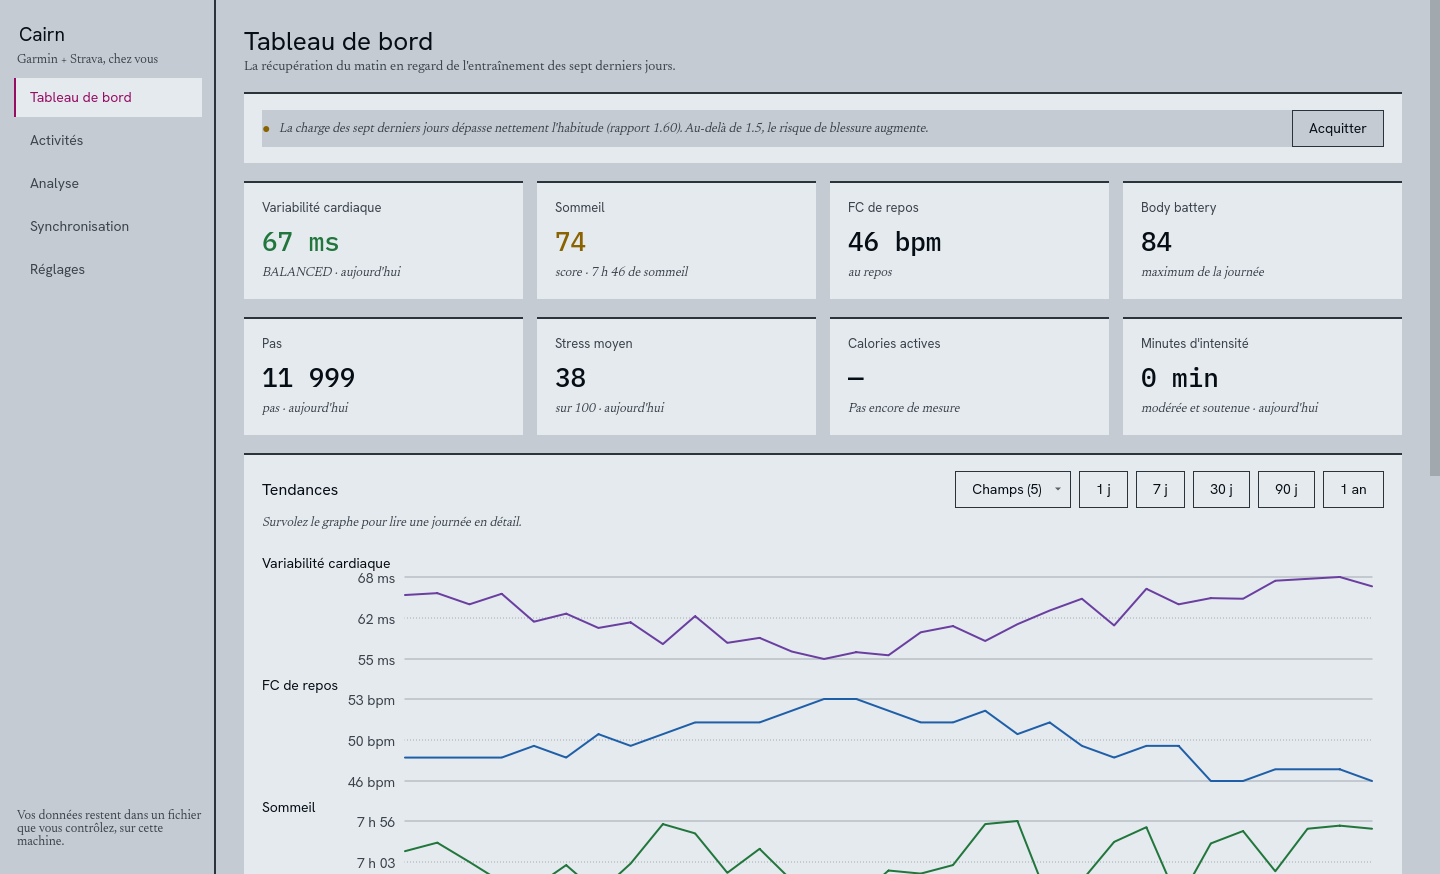
Task: Select the Sommeil score 74 card
Action: [x=676, y=240]
